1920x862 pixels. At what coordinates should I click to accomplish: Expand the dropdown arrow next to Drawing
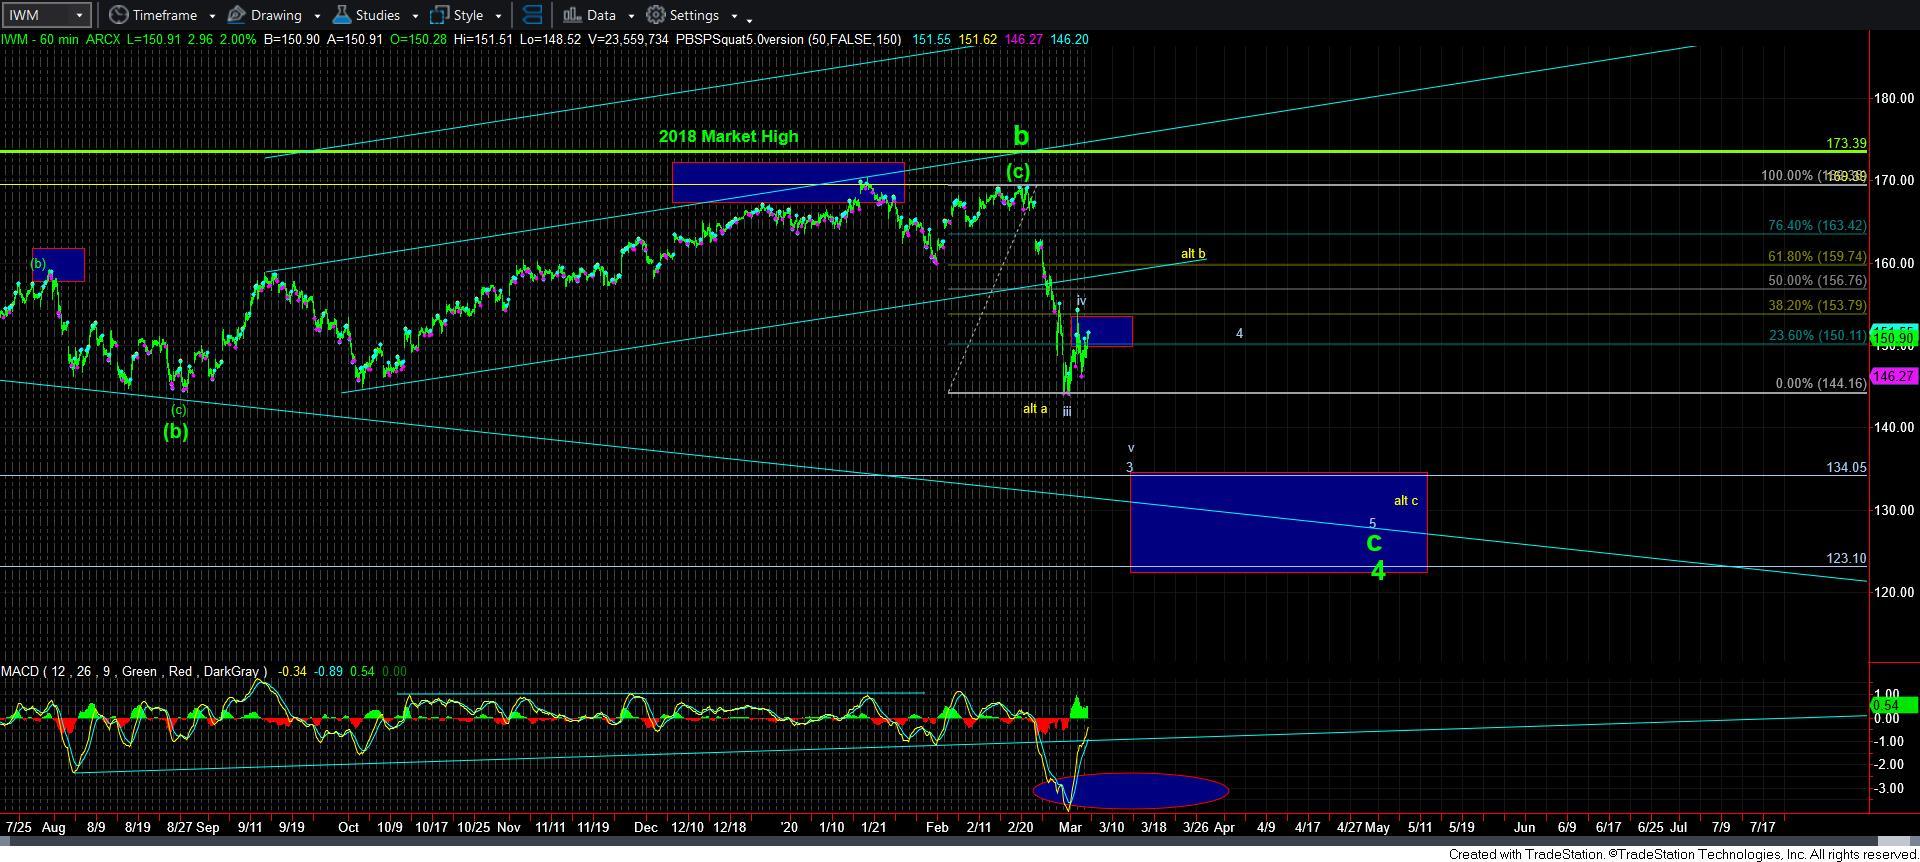[x=317, y=16]
